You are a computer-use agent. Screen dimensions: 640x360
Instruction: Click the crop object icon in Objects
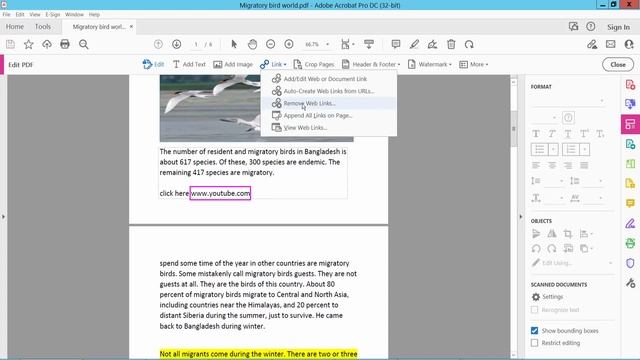click(x=568, y=233)
